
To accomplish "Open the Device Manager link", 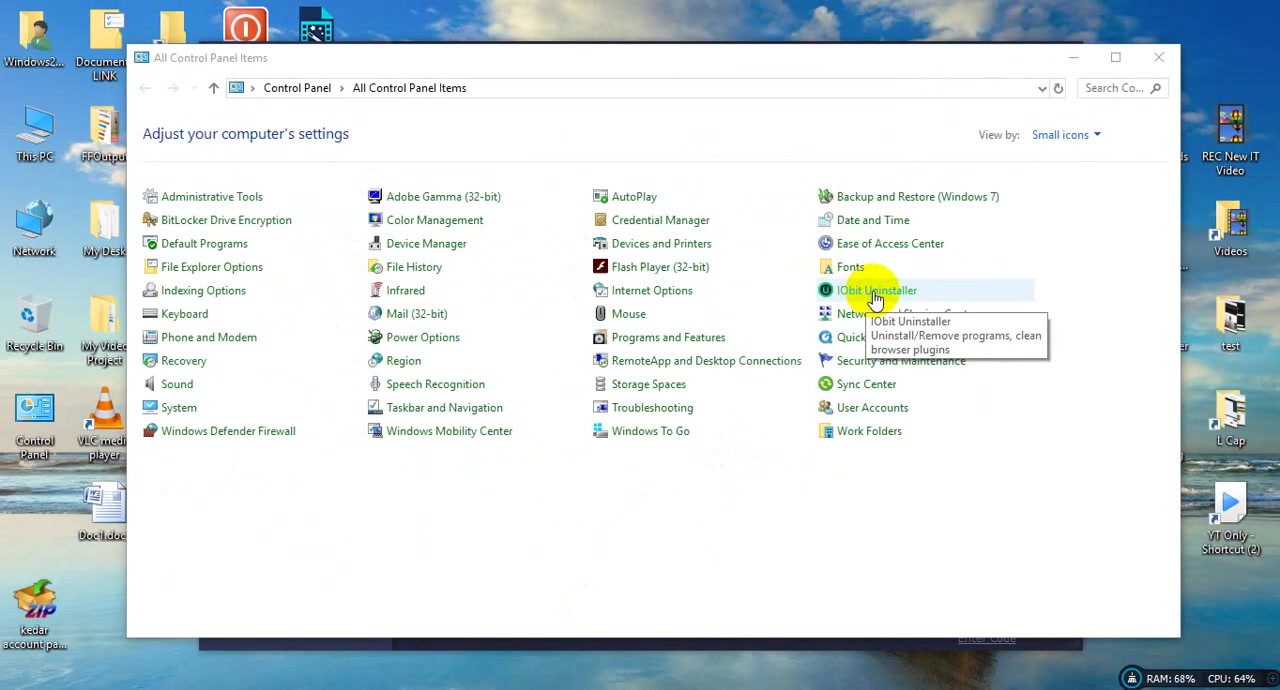I will point(426,244).
